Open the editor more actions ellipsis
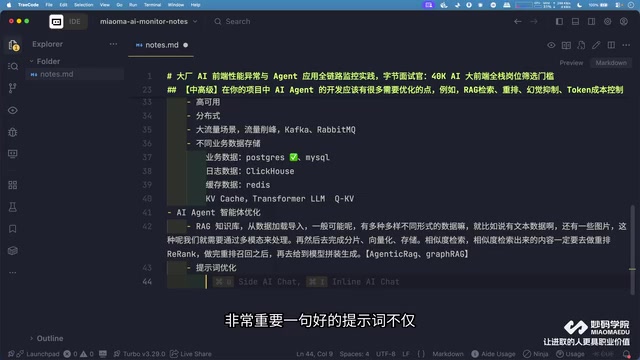640x360 pixels. pyautogui.click(x=626, y=45)
